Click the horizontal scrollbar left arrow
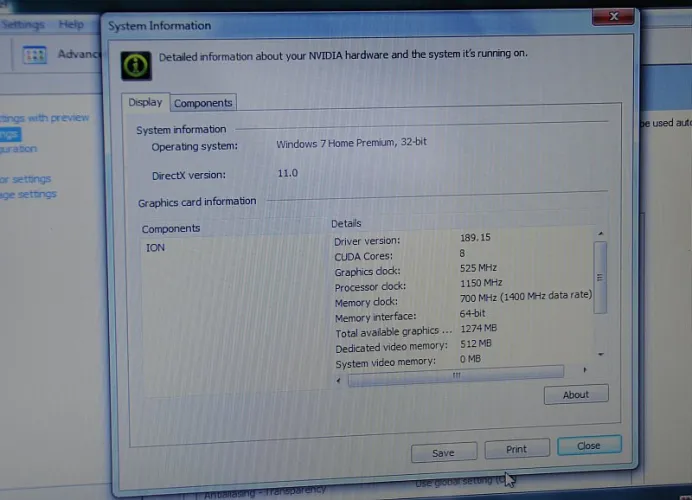The image size is (692, 500). [x=340, y=379]
